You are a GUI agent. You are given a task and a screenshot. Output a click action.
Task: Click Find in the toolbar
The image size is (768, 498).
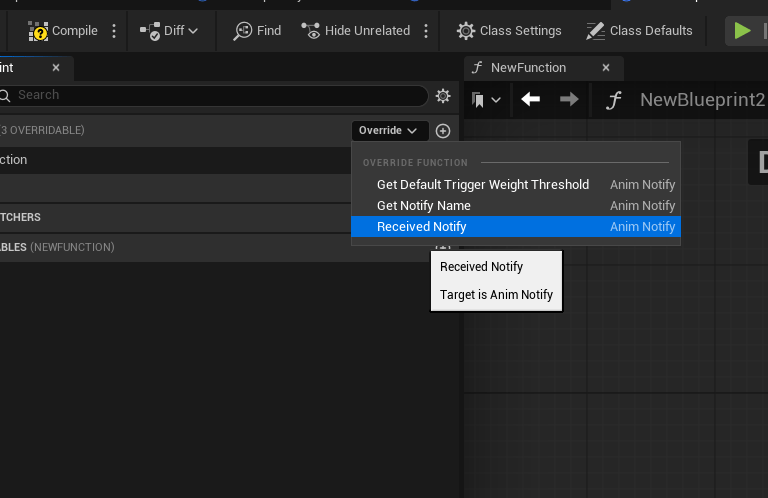click(257, 31)
